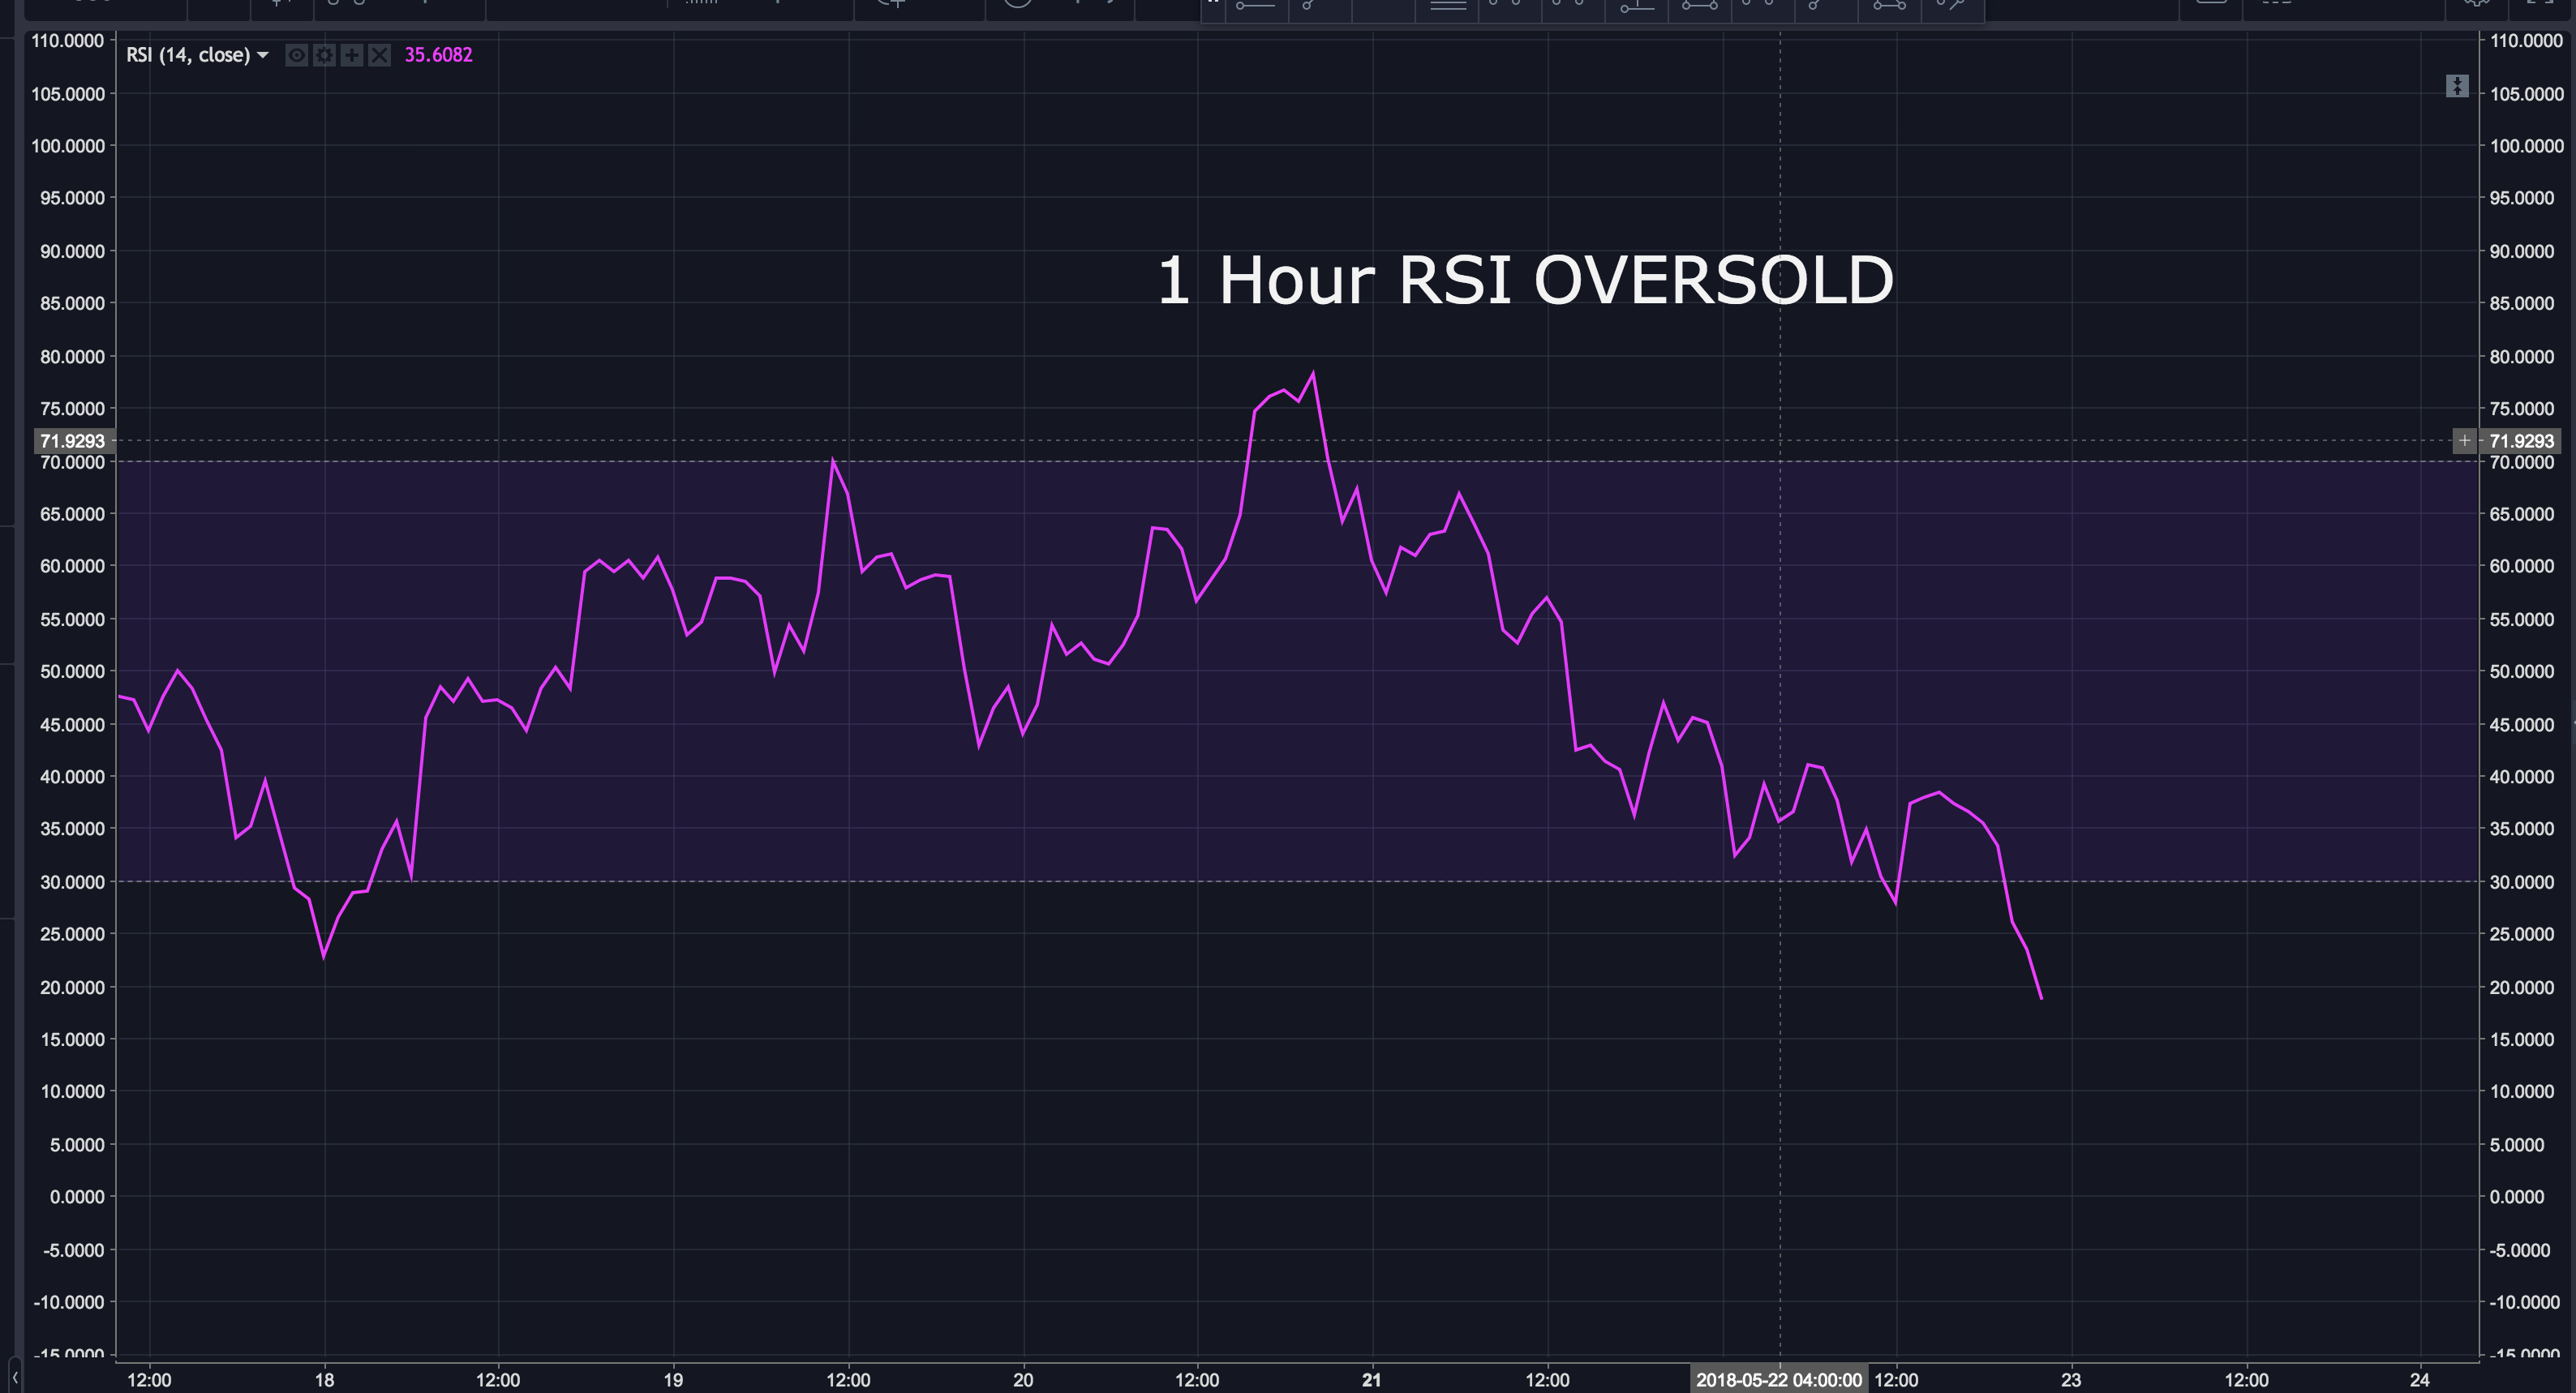2576x1393 pixels.
Task: Click the RSI (14, close) title text
Action: tap(187, 55)
